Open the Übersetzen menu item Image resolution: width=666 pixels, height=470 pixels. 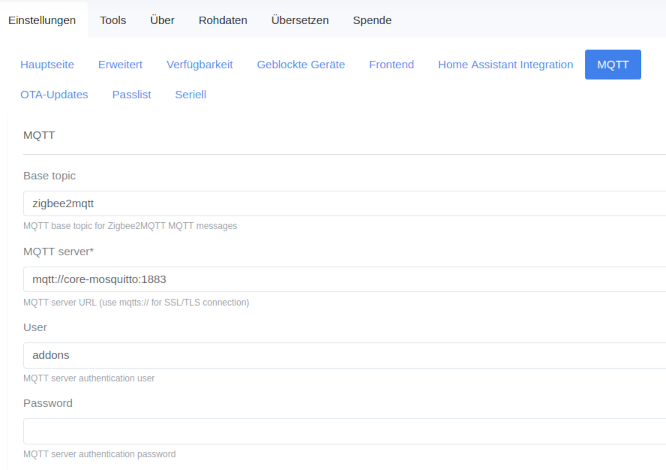pyautogui.click(x=300, y=20)
